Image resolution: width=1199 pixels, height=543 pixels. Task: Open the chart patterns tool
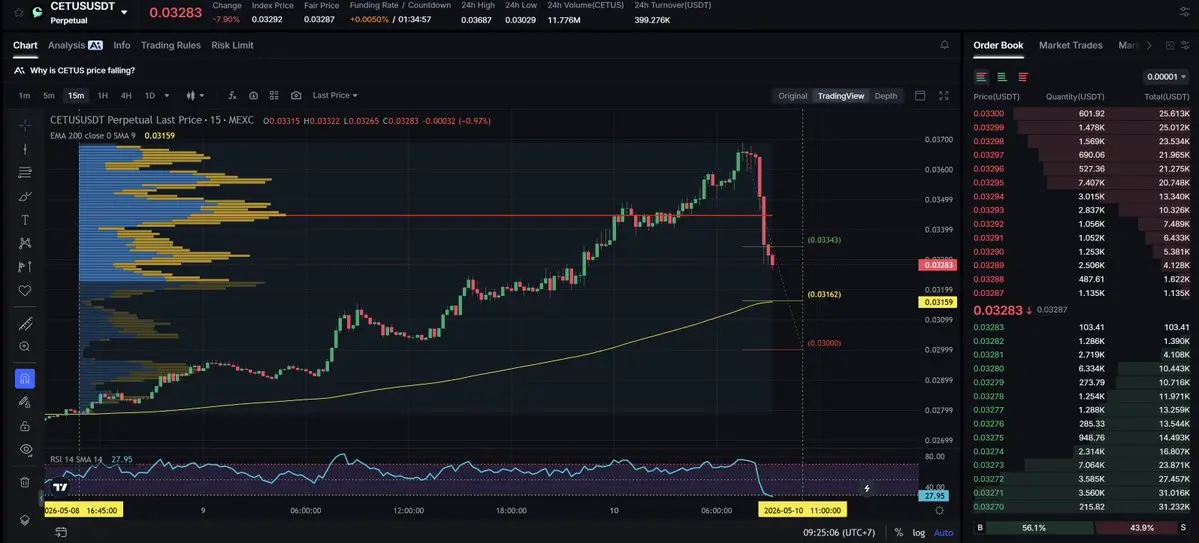click(24, 243)
